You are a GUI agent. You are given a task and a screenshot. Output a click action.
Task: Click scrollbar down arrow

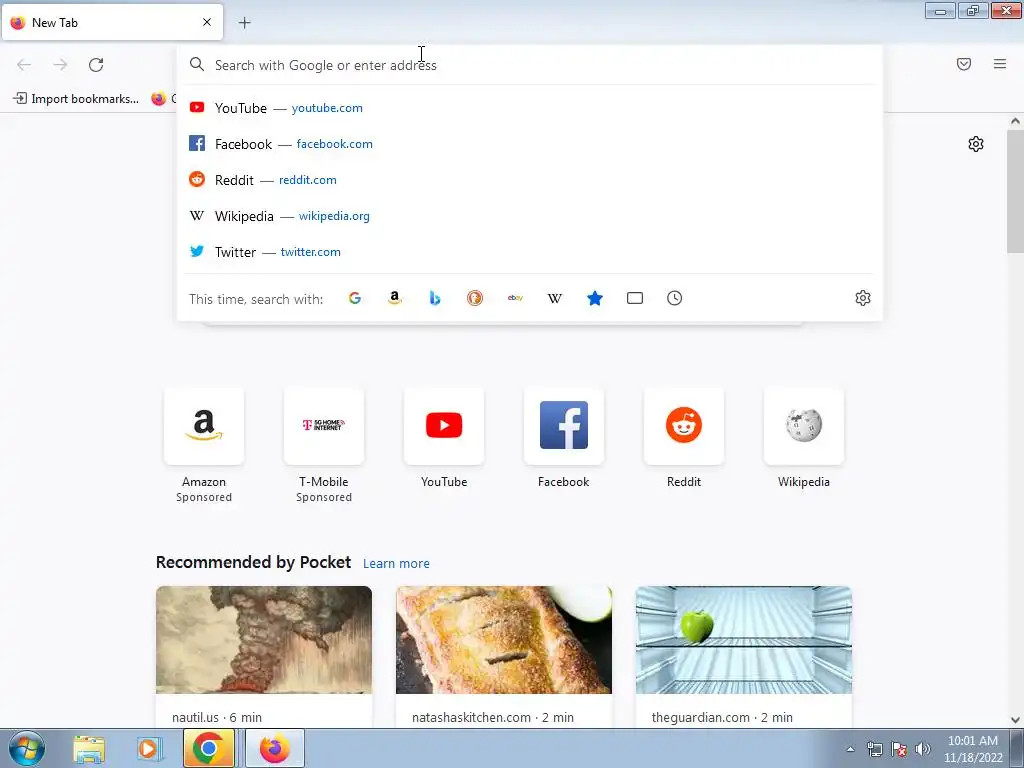point(1015,720)
